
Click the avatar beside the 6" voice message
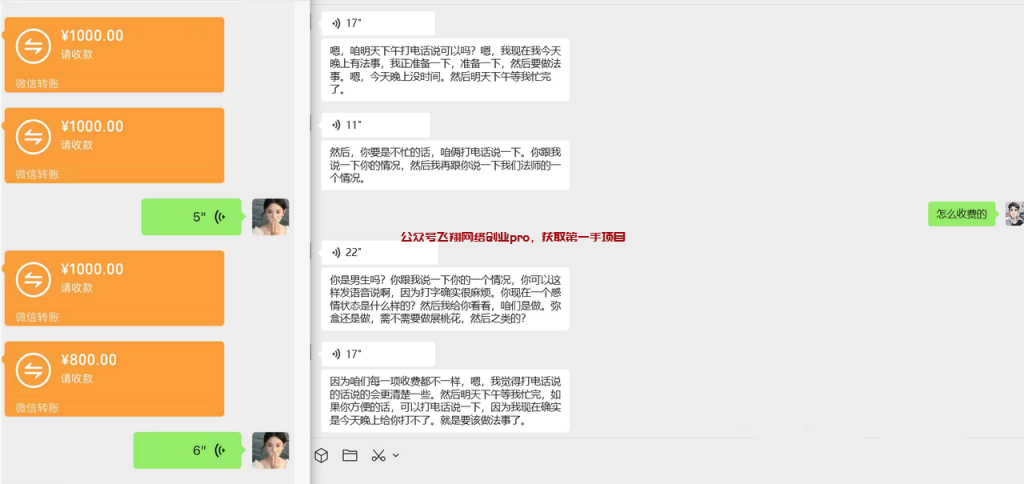[270, 450]
